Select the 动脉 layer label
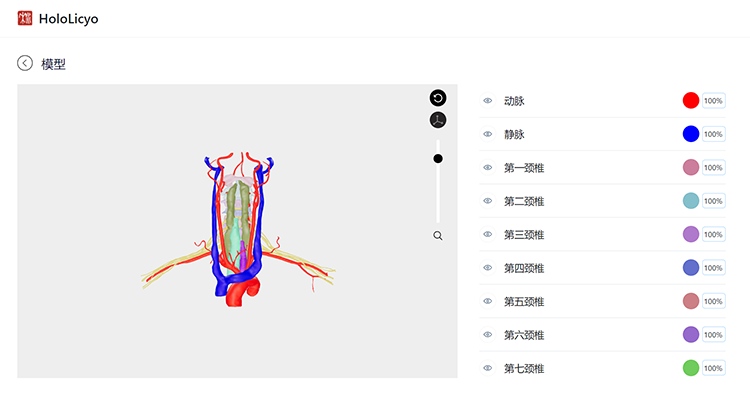This screenshot has height=410, width=750. click(x=514, y=101)
